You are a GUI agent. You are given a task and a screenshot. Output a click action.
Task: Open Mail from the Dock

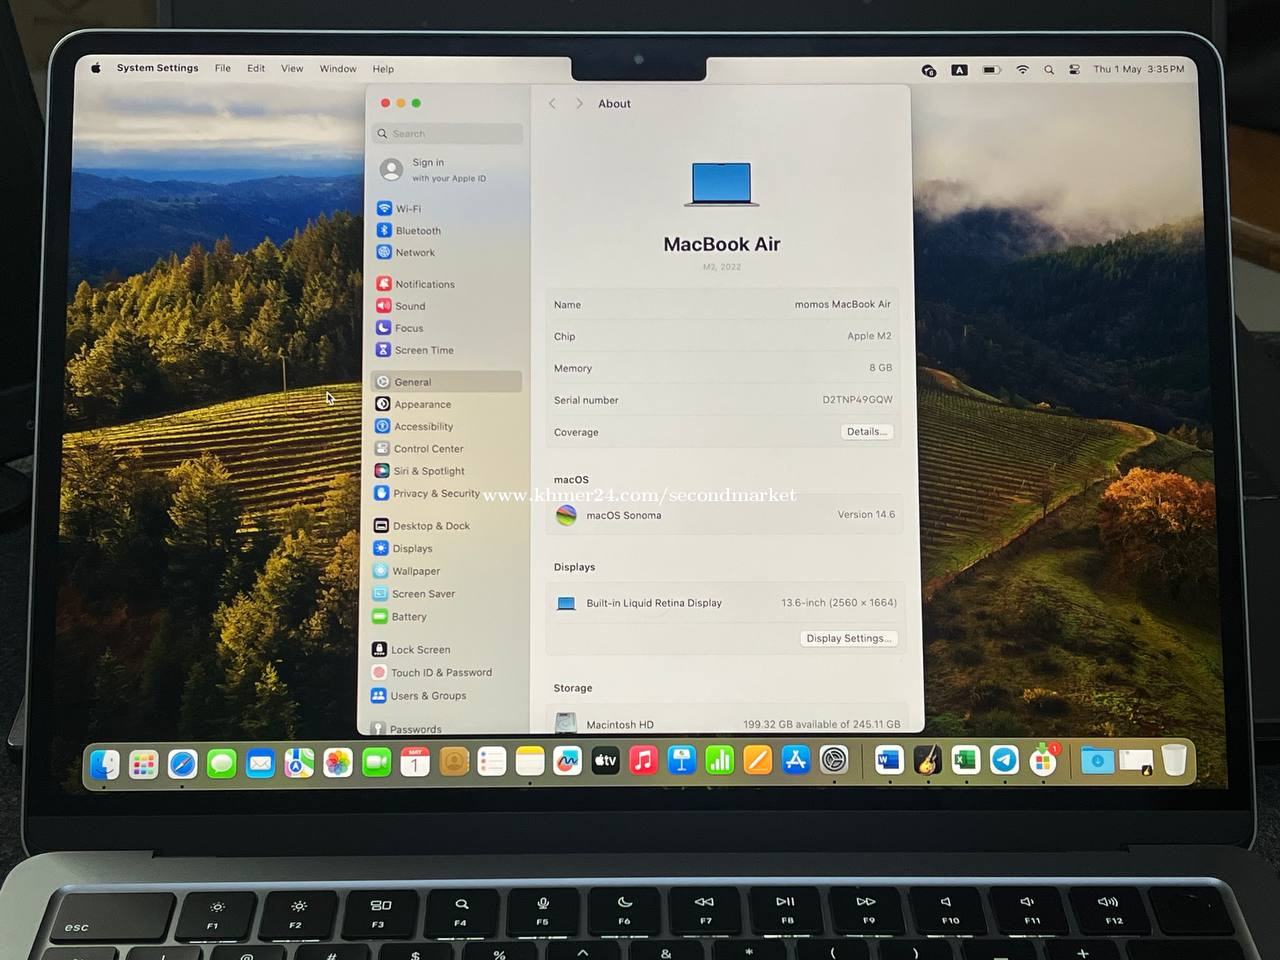(260, 764)
